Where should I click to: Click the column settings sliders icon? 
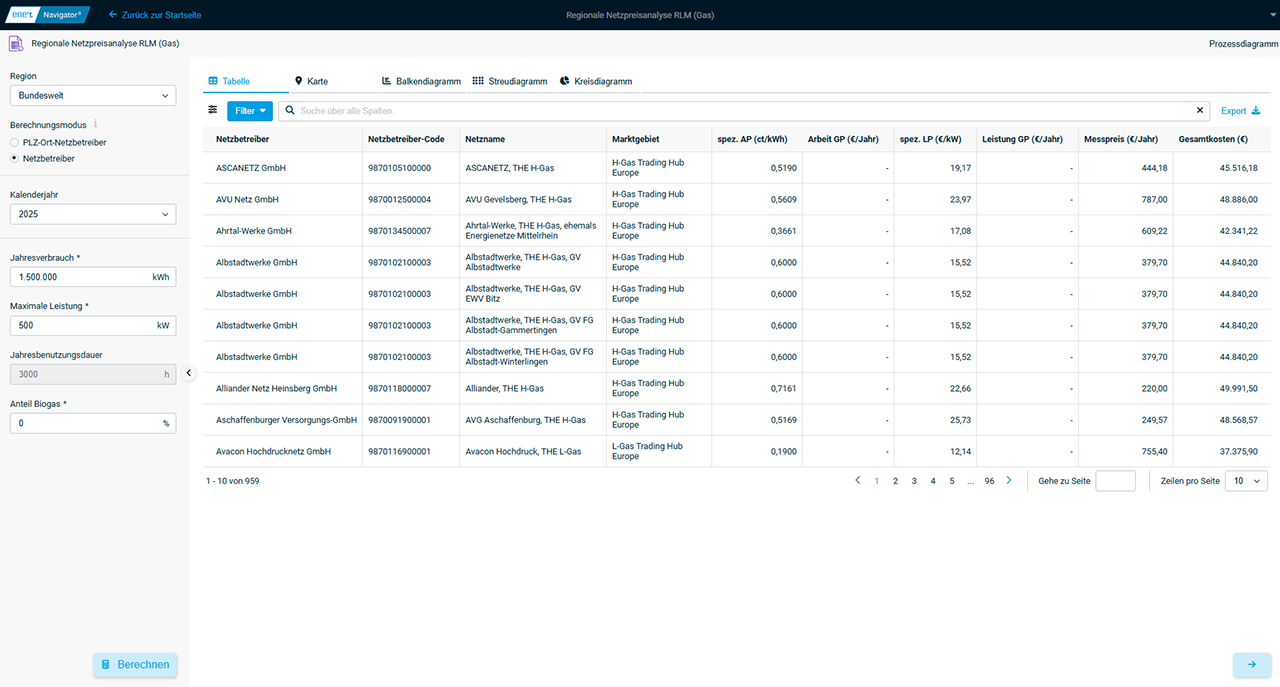(x=212, y=110)
